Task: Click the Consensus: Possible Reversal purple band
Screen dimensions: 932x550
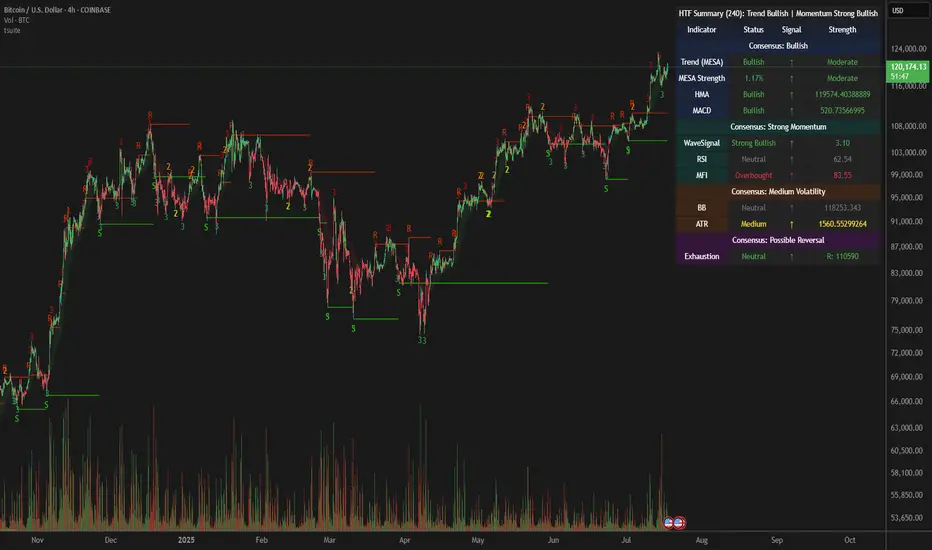Action: pos(778,240)
